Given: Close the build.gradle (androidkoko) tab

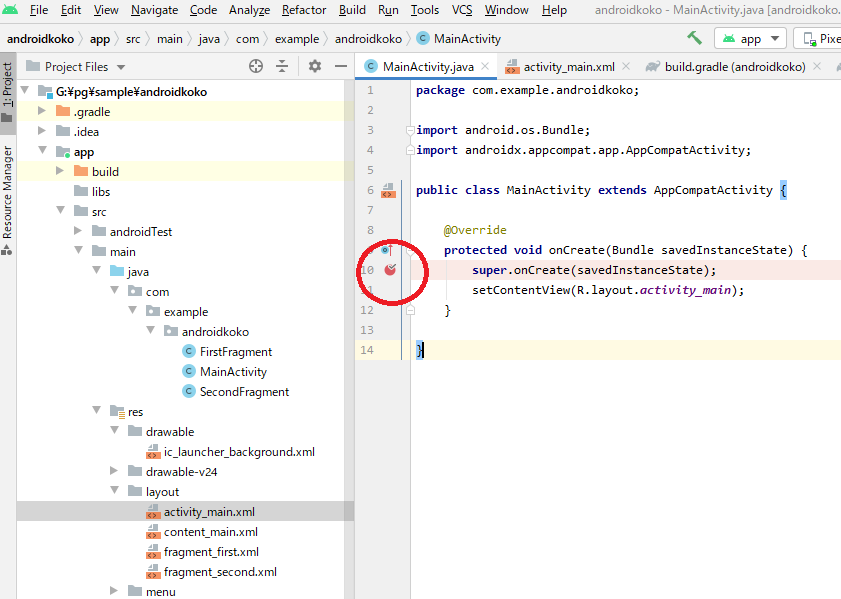Looking at the screenshot, I should tap(817, 66).
